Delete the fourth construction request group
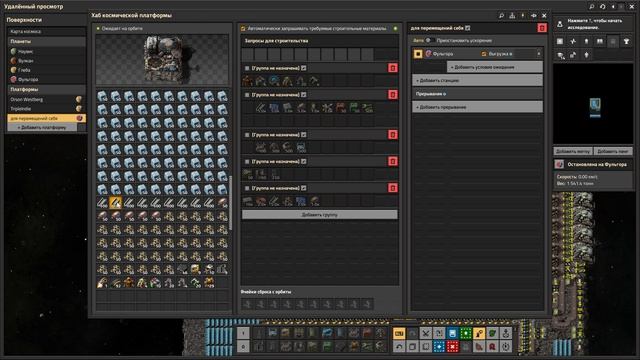The image size is (640, 360). (x=393, y=162)
